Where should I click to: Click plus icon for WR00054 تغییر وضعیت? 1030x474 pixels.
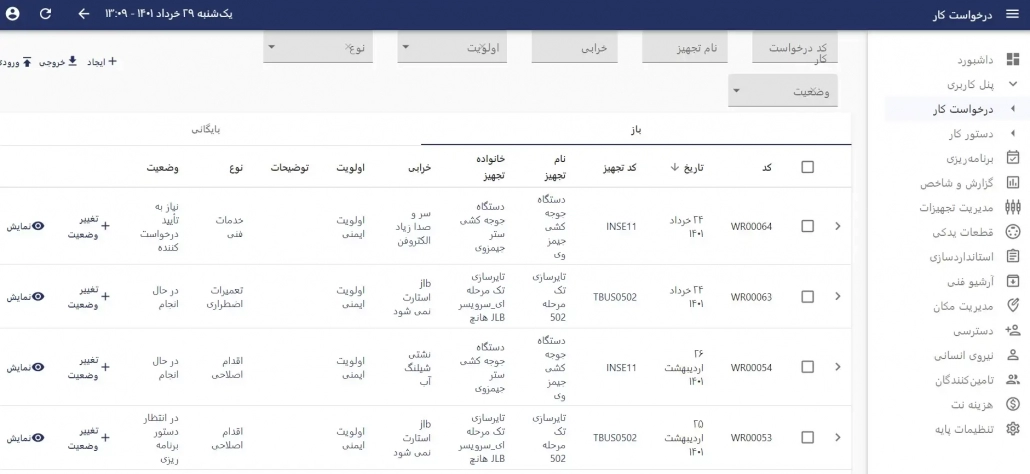click(x=105, y=367)
